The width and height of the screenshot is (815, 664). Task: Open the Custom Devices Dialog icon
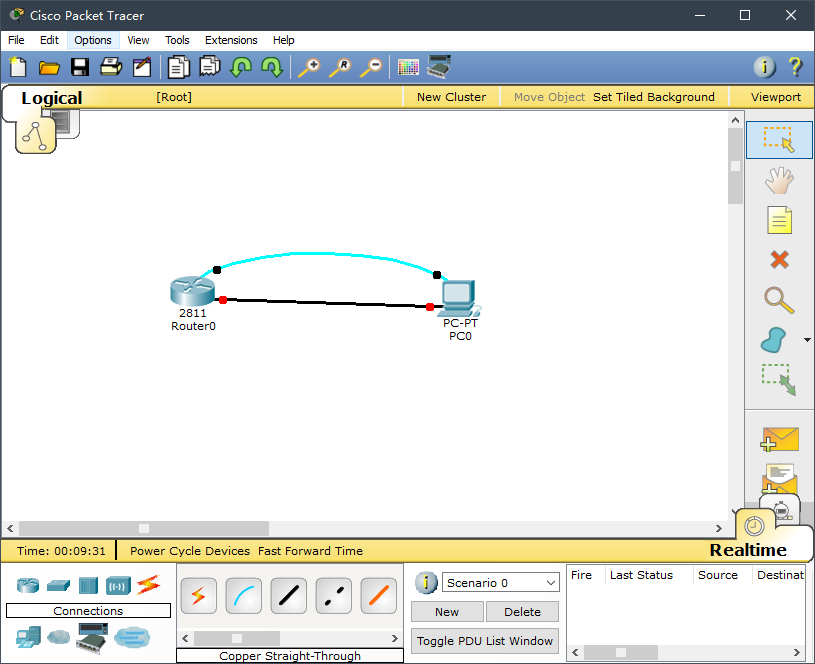pyautogui.click(x=438, y=67)
